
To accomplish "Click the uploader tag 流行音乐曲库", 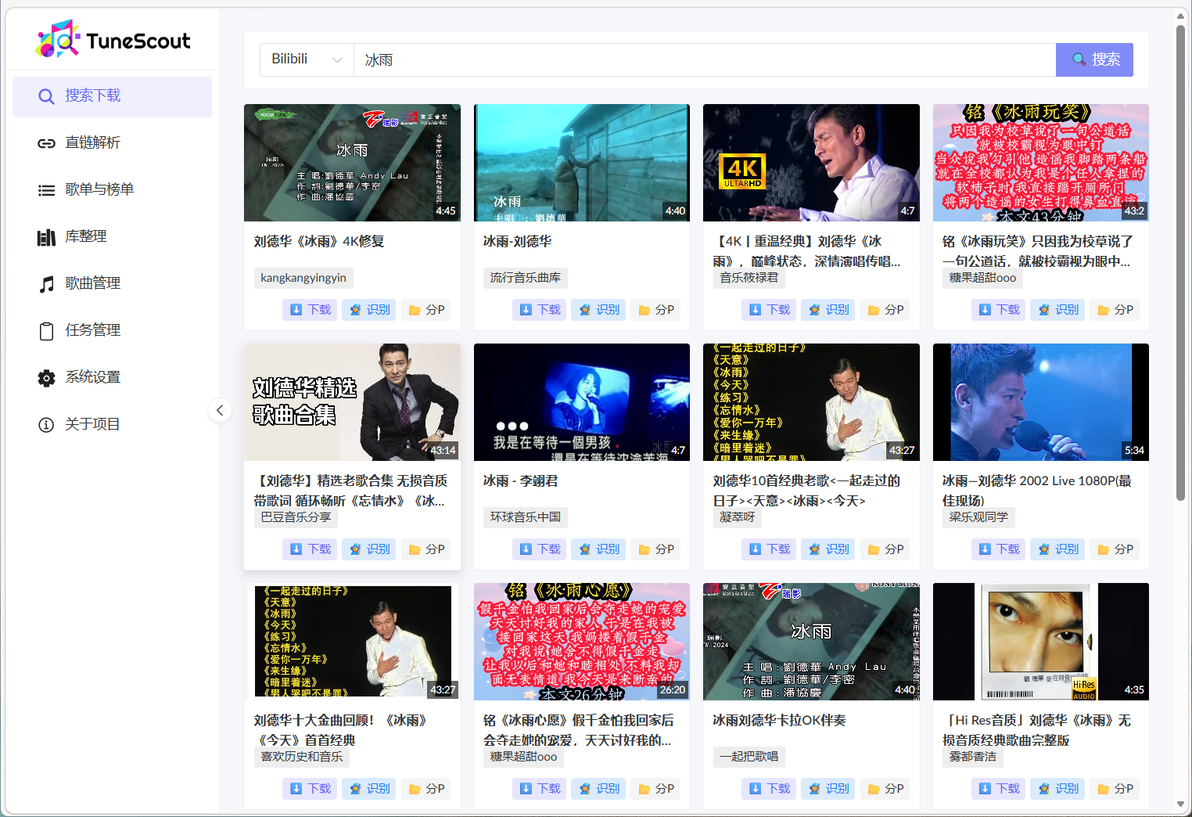I will click(x=525, y=278).
